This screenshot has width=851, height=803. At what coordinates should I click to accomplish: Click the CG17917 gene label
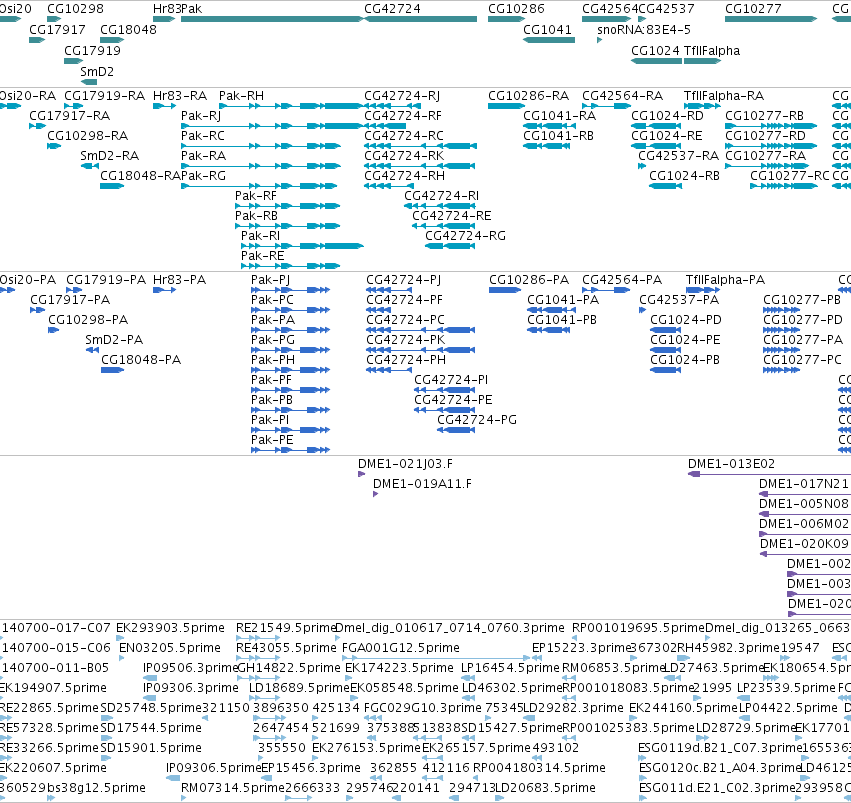(x=57, y=30)
